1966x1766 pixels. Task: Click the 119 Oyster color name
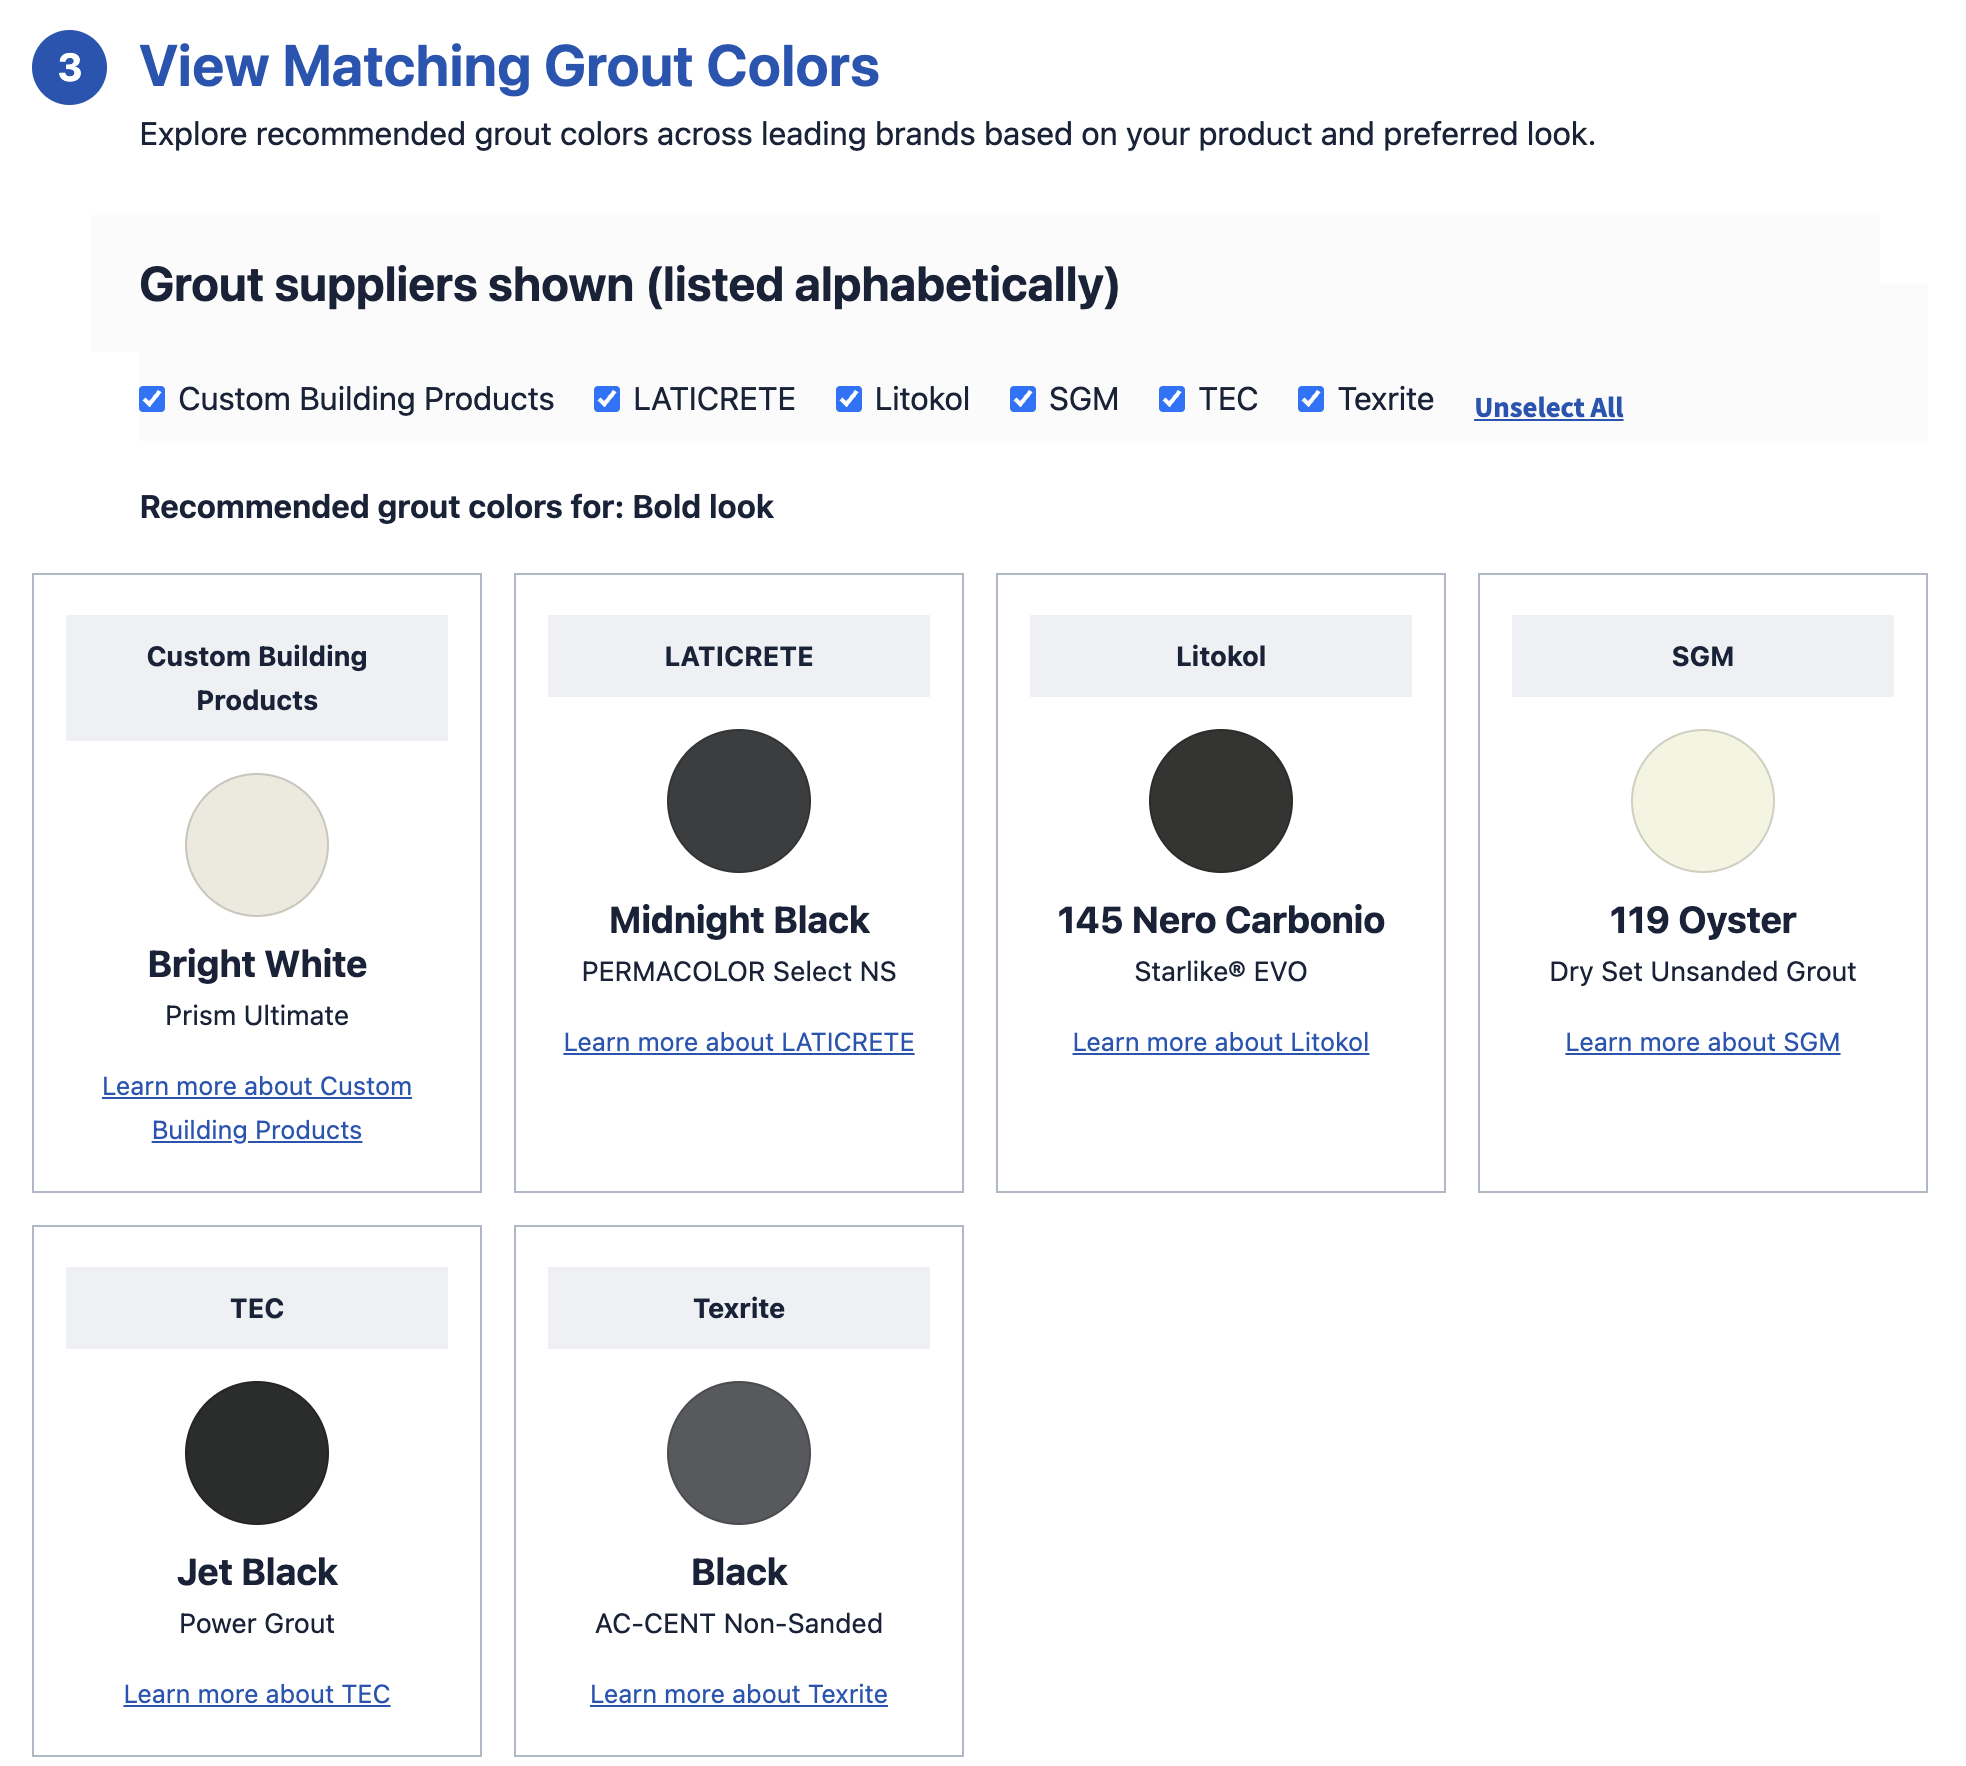point(1703,920)
